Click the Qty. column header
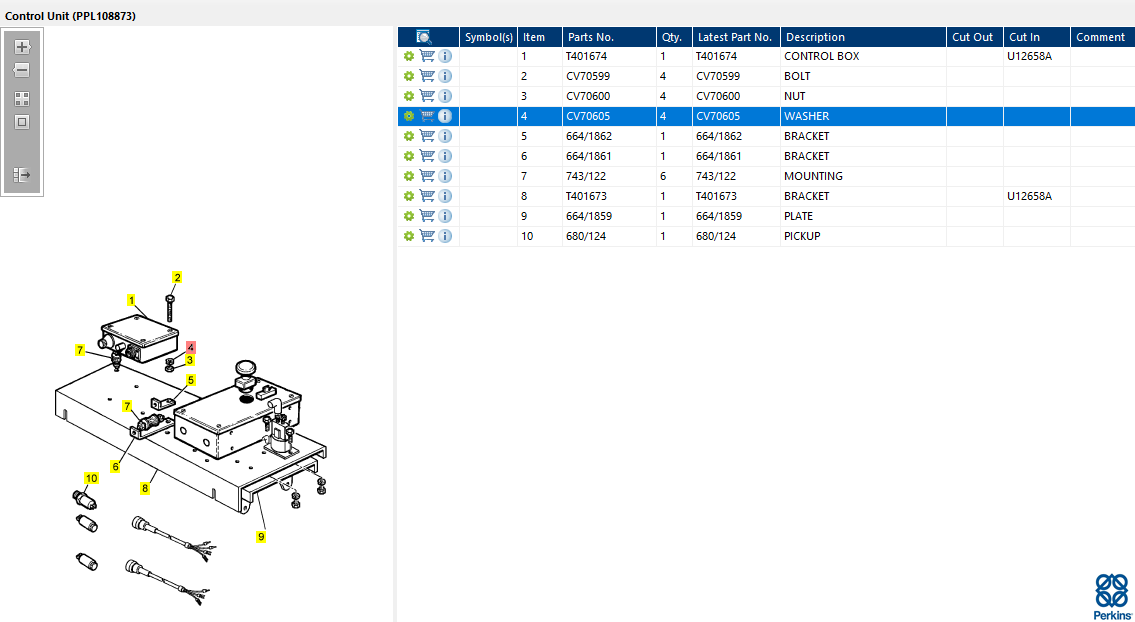This screenshot has width=1135, height=622. click(x=675, y=37)
